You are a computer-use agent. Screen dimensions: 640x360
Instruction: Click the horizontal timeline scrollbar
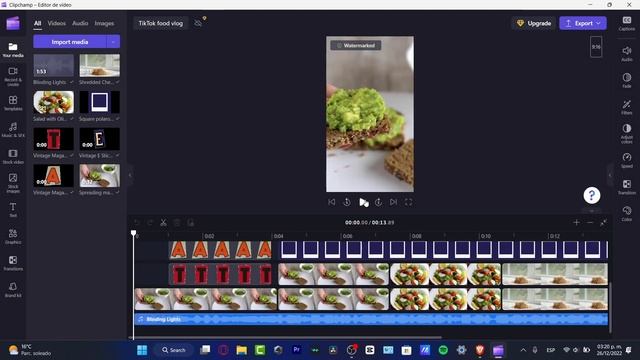(286, 338)
